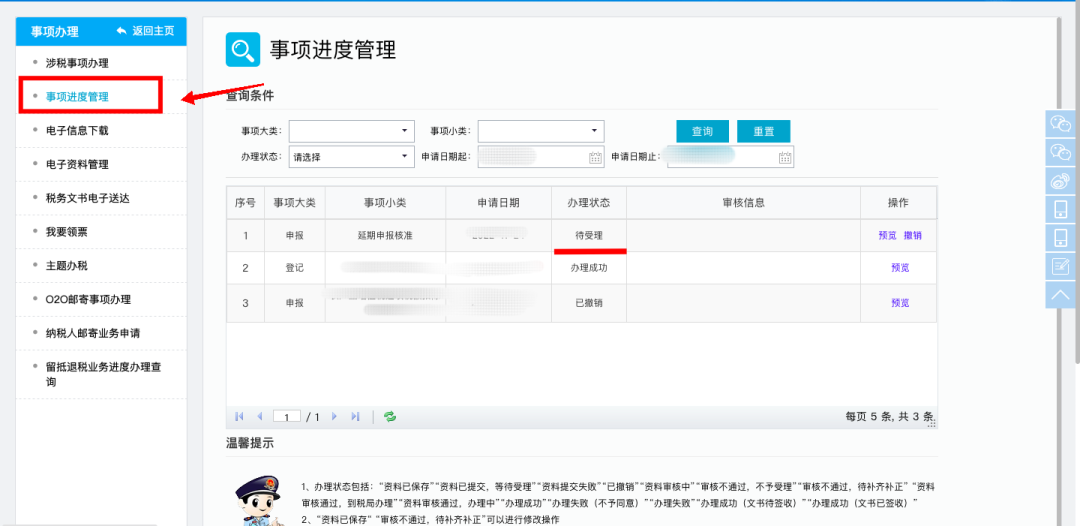This screenshot has width=1080, height=526.
Task: Click the 申请日期 column header
Action: pos(499,202)
